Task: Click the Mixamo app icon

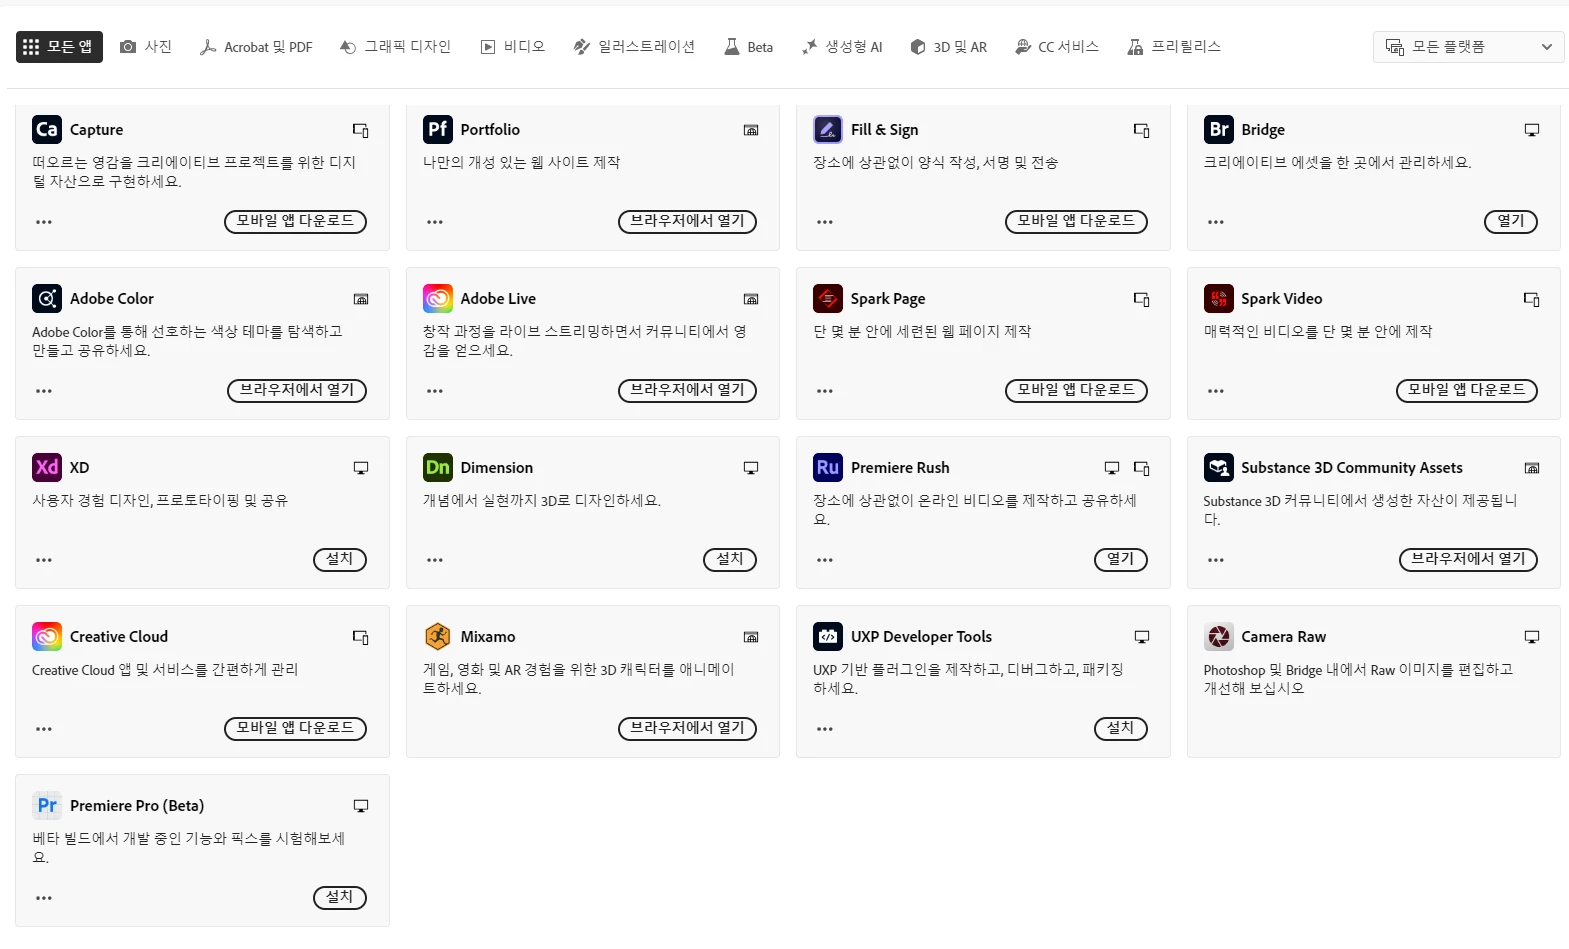Action: 437,636
